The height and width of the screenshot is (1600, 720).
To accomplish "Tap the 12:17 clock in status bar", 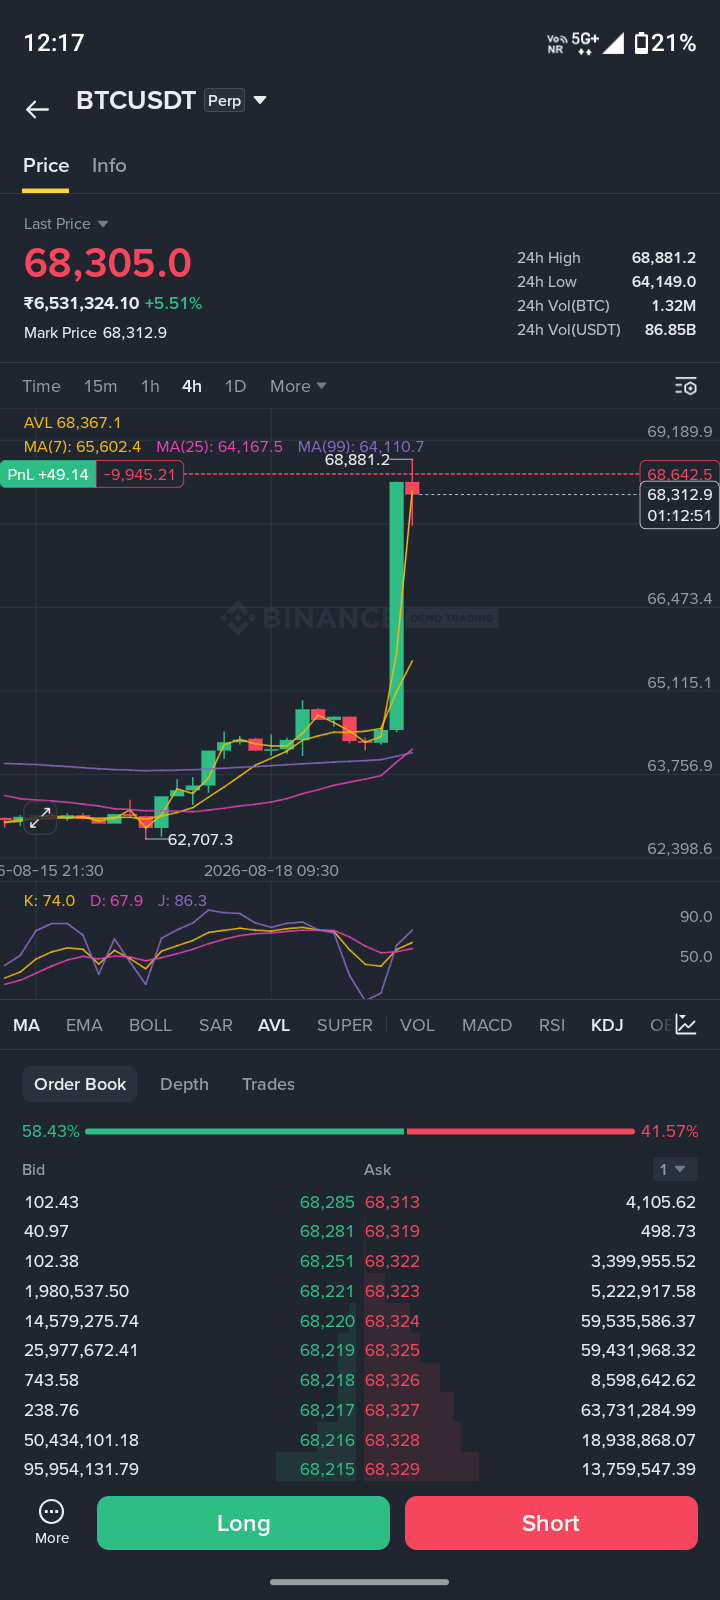I will point(54,43).
